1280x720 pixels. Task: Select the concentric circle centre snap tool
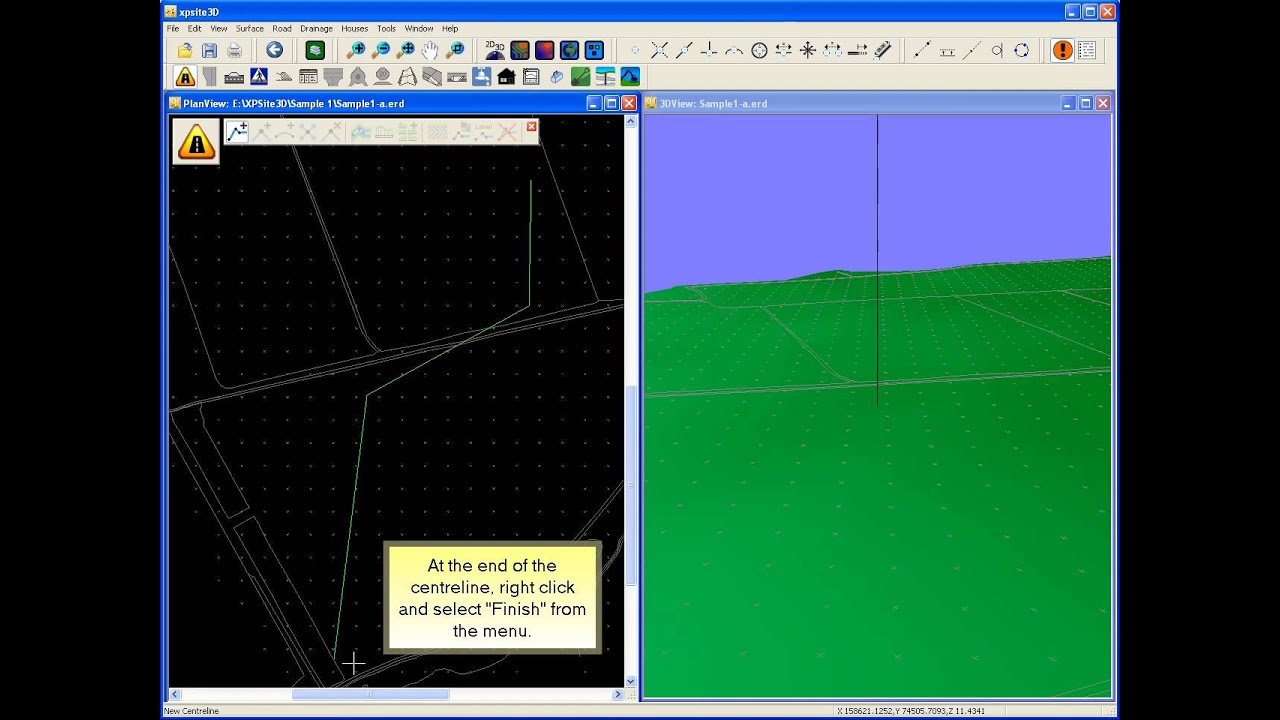click(759, 50)
